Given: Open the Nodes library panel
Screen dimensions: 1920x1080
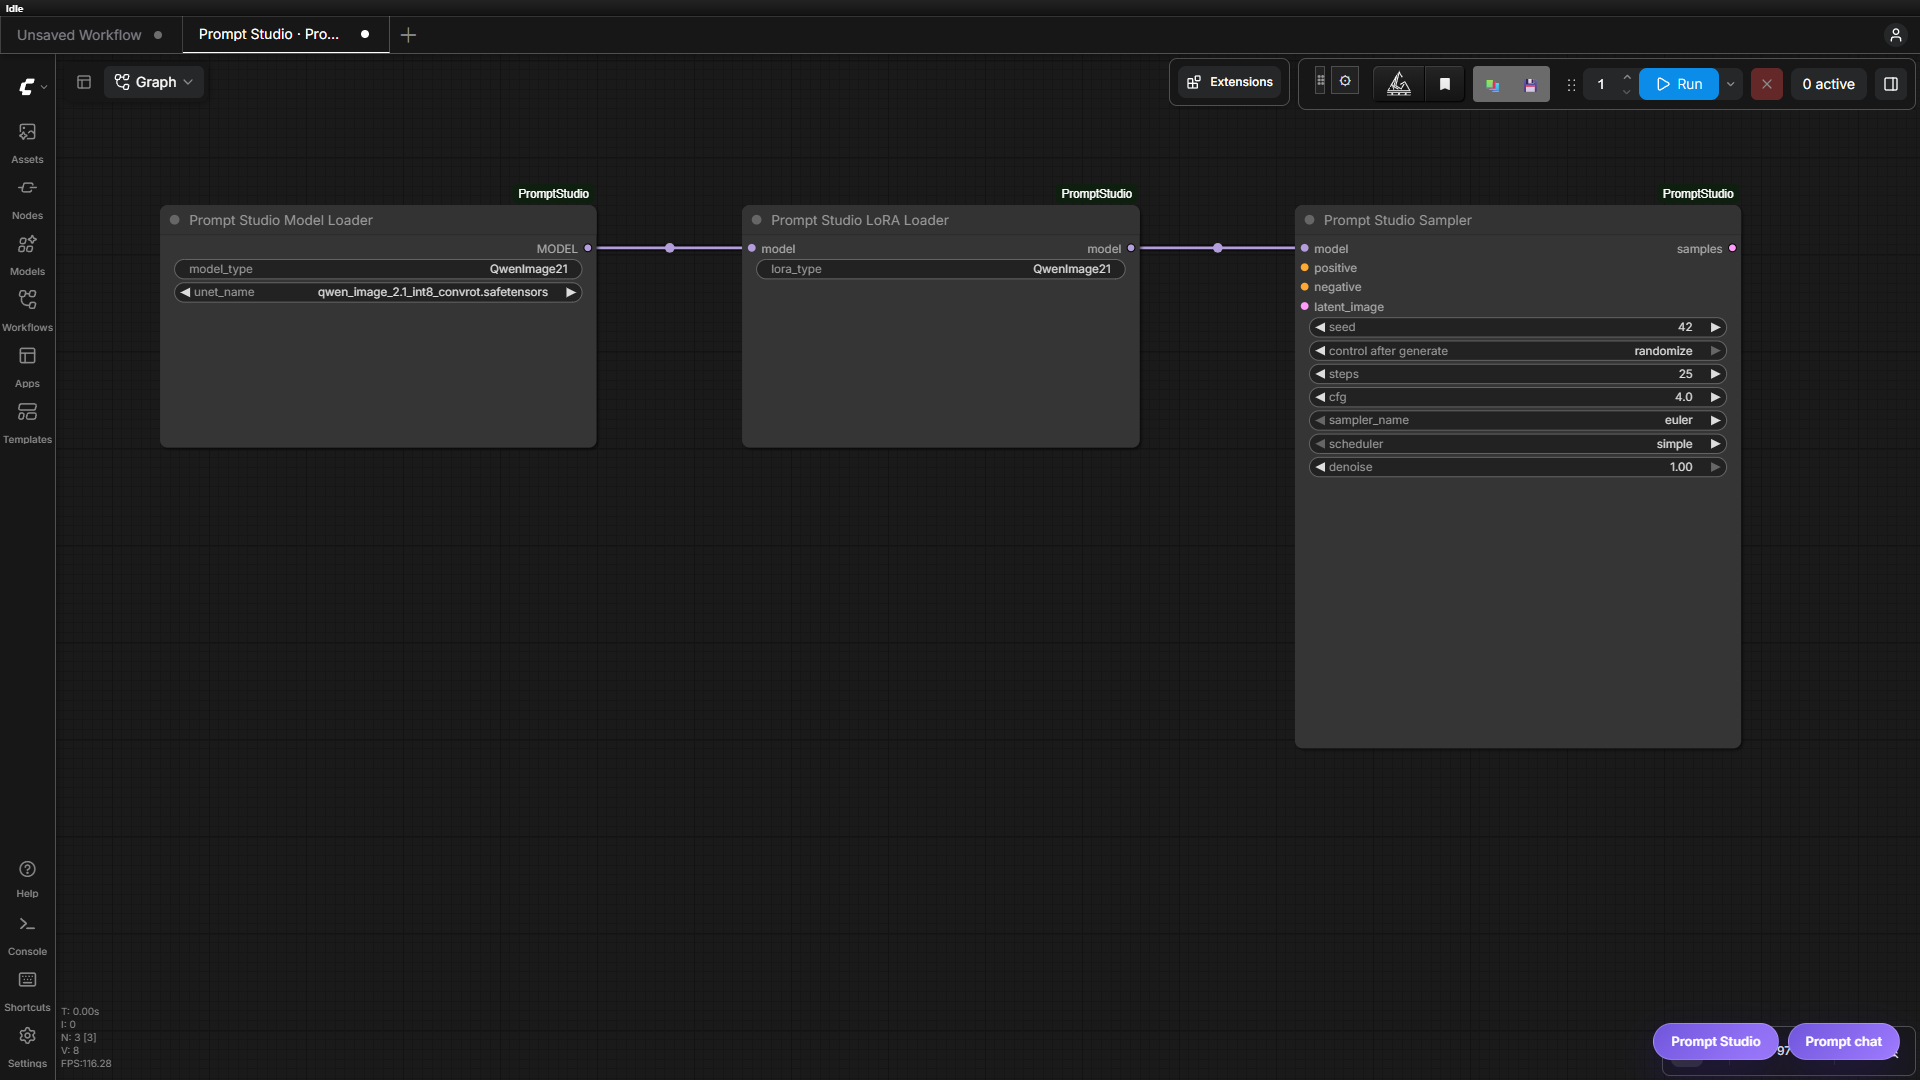Looking at the screenshot, I should coord(27,199).
